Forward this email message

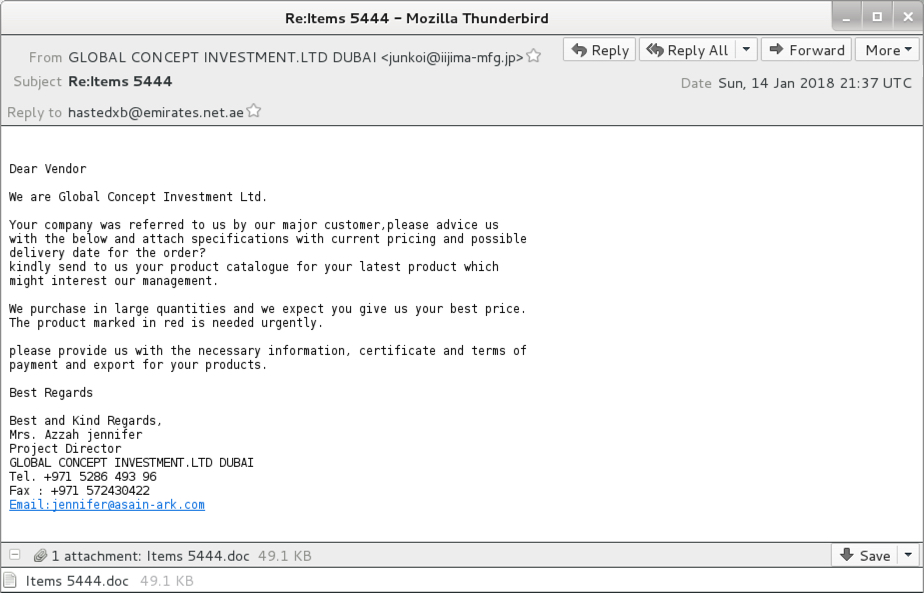click(806, 50)
